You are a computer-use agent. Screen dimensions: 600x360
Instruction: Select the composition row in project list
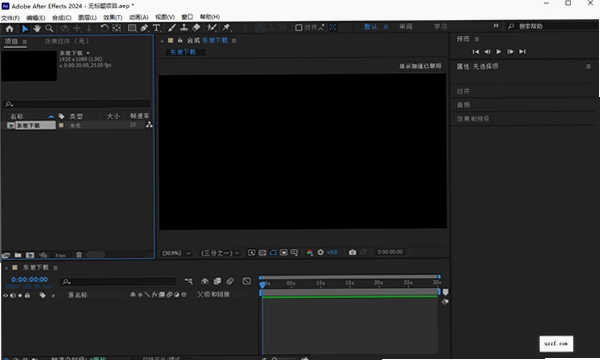77,125
